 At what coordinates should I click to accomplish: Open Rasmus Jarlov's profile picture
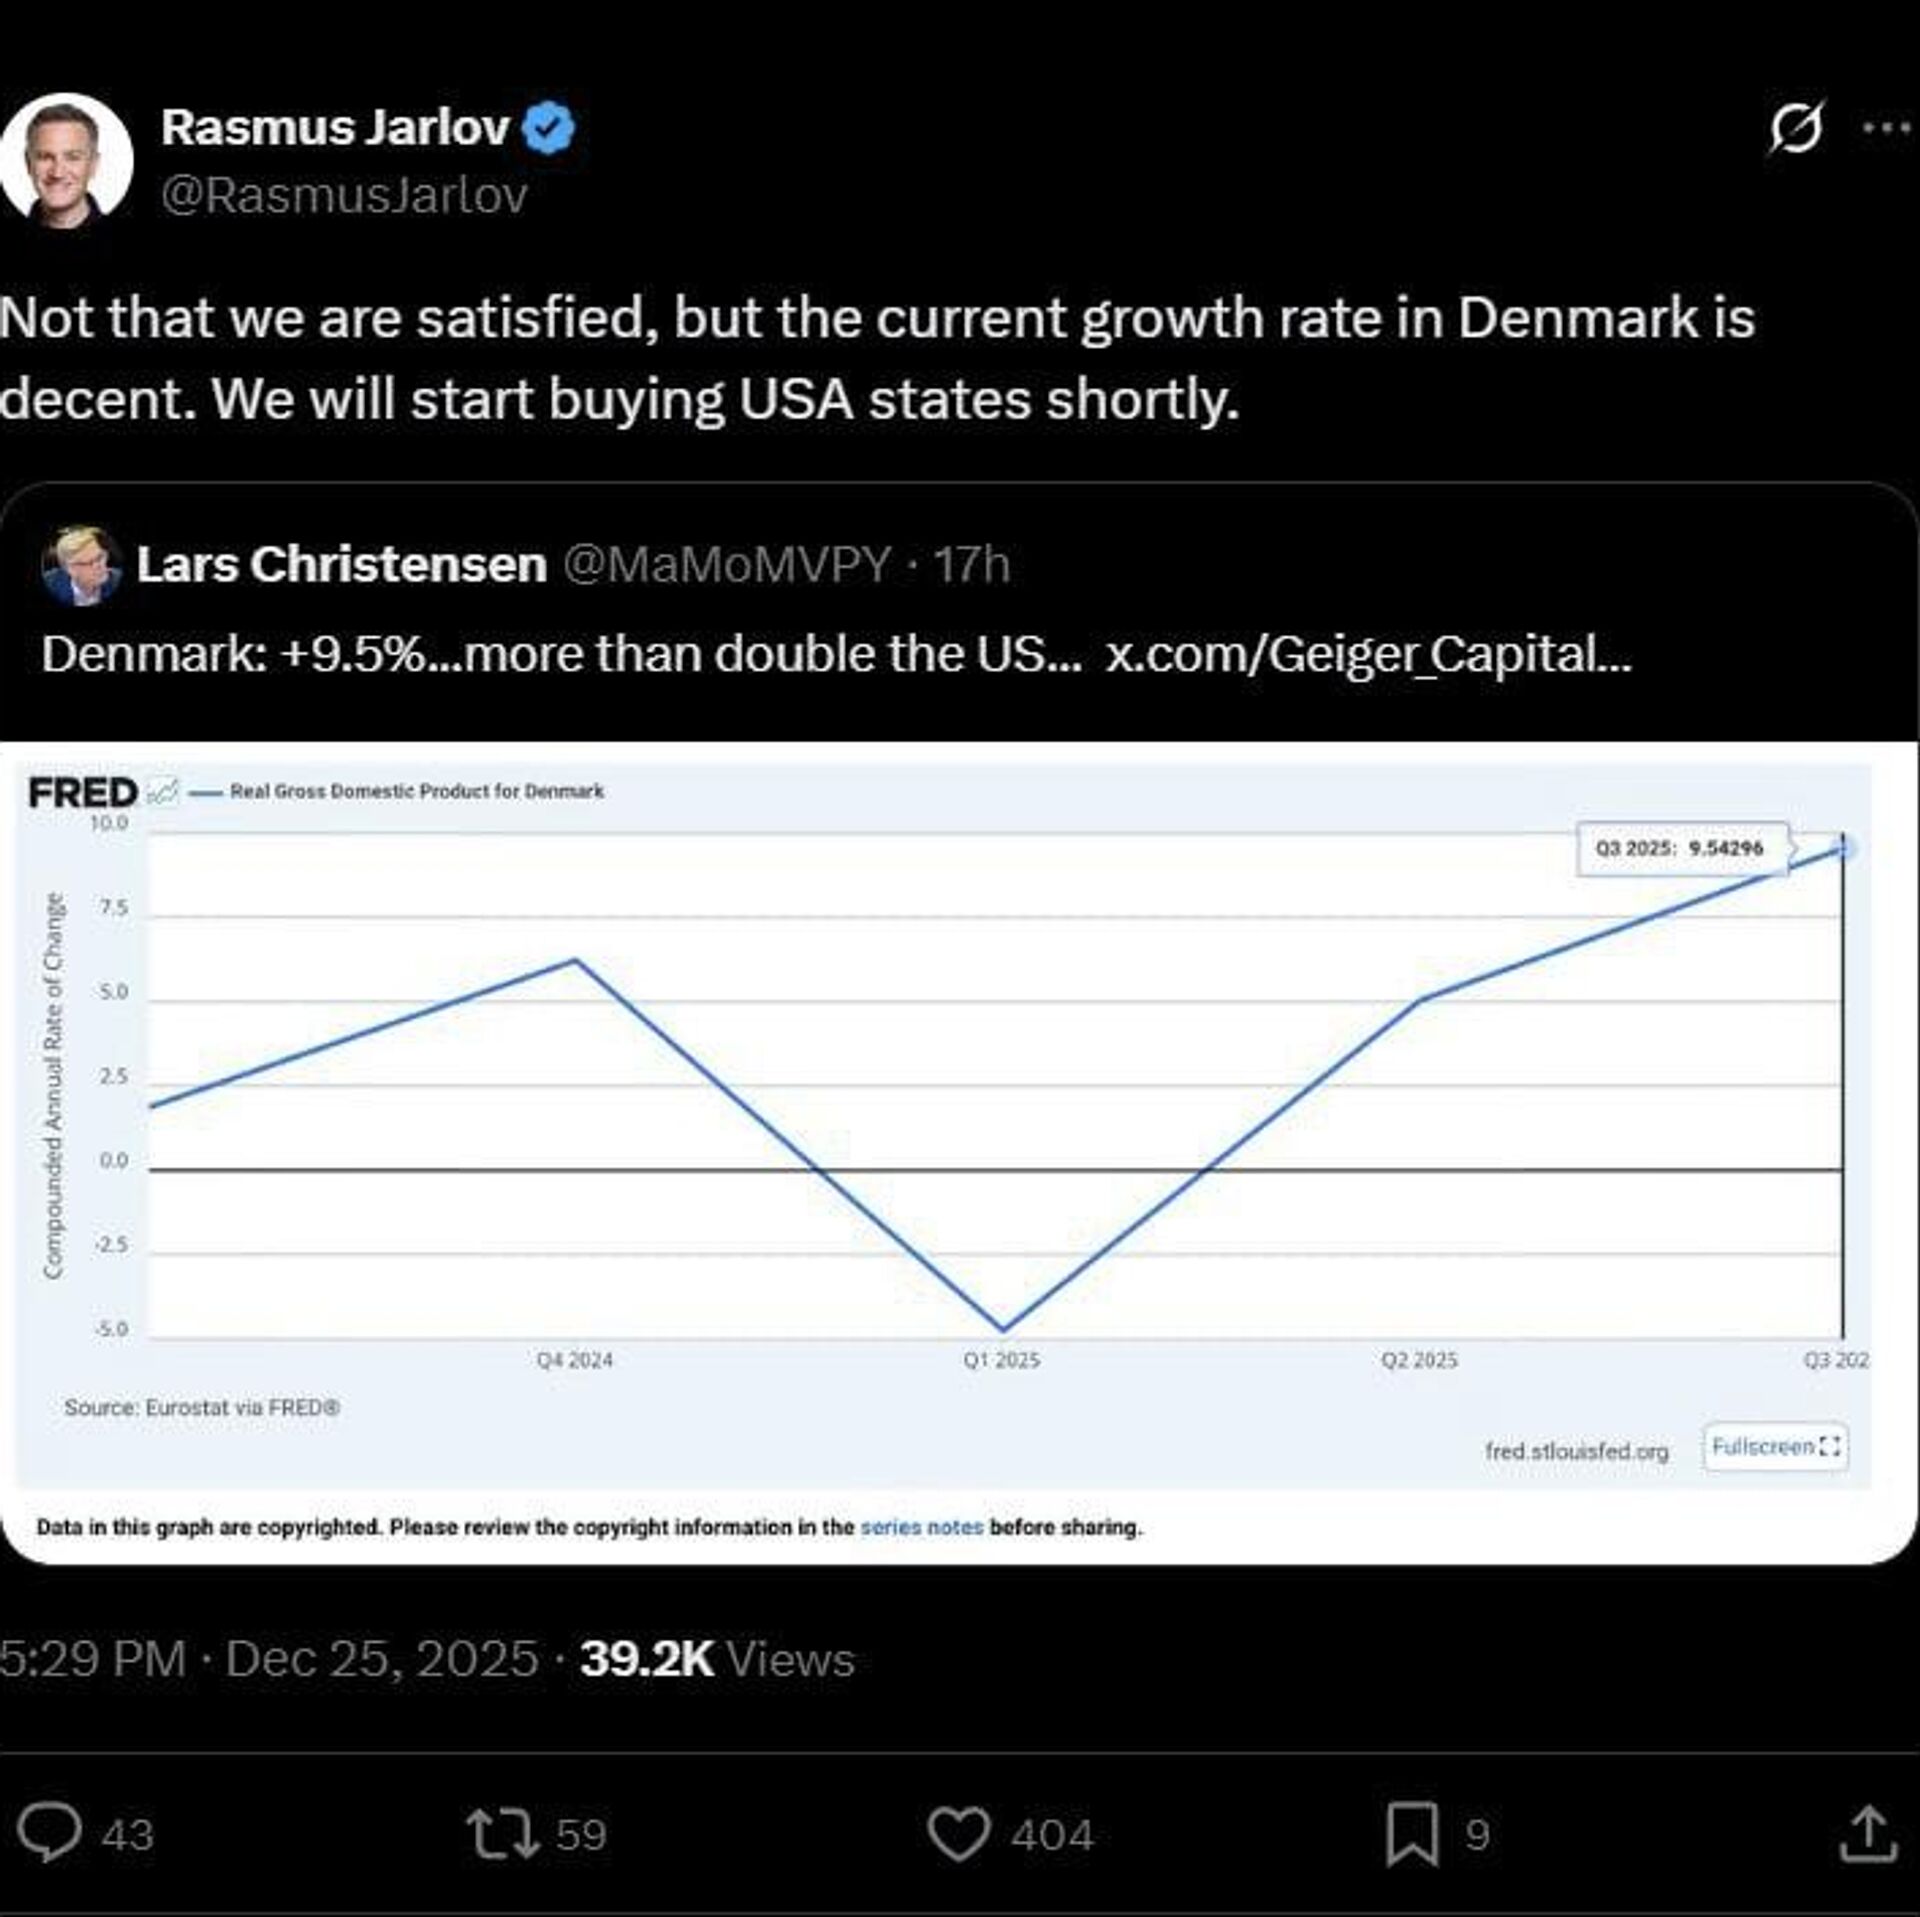tap(67, 160)
